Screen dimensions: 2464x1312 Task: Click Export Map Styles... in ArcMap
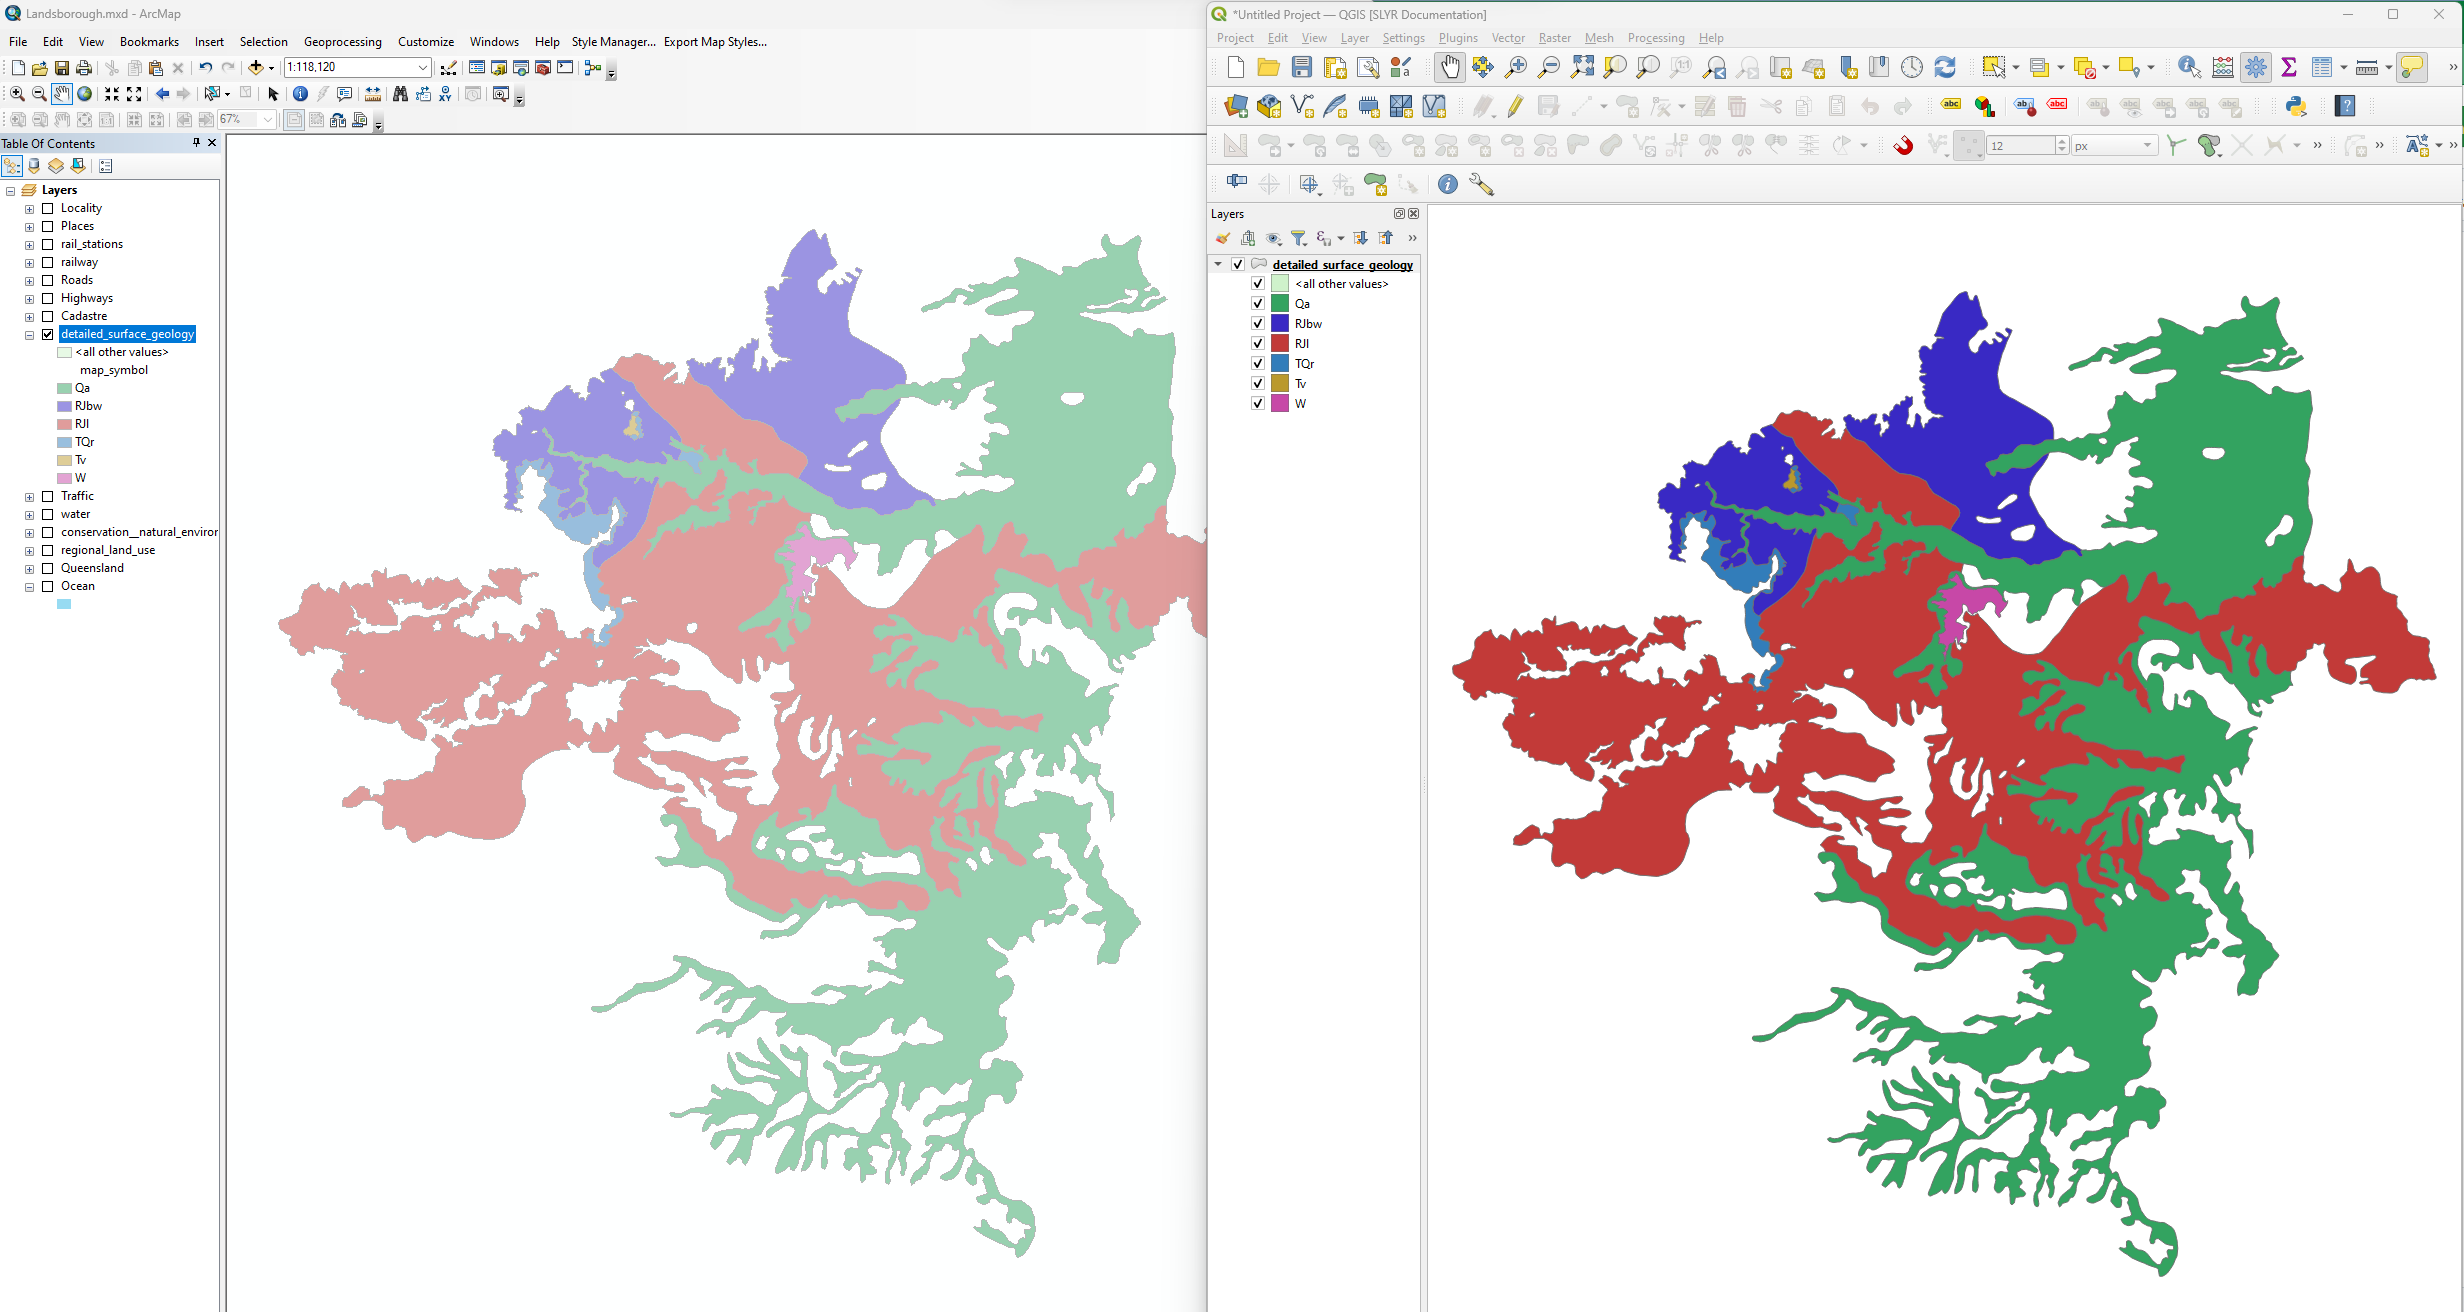(715, 42)
